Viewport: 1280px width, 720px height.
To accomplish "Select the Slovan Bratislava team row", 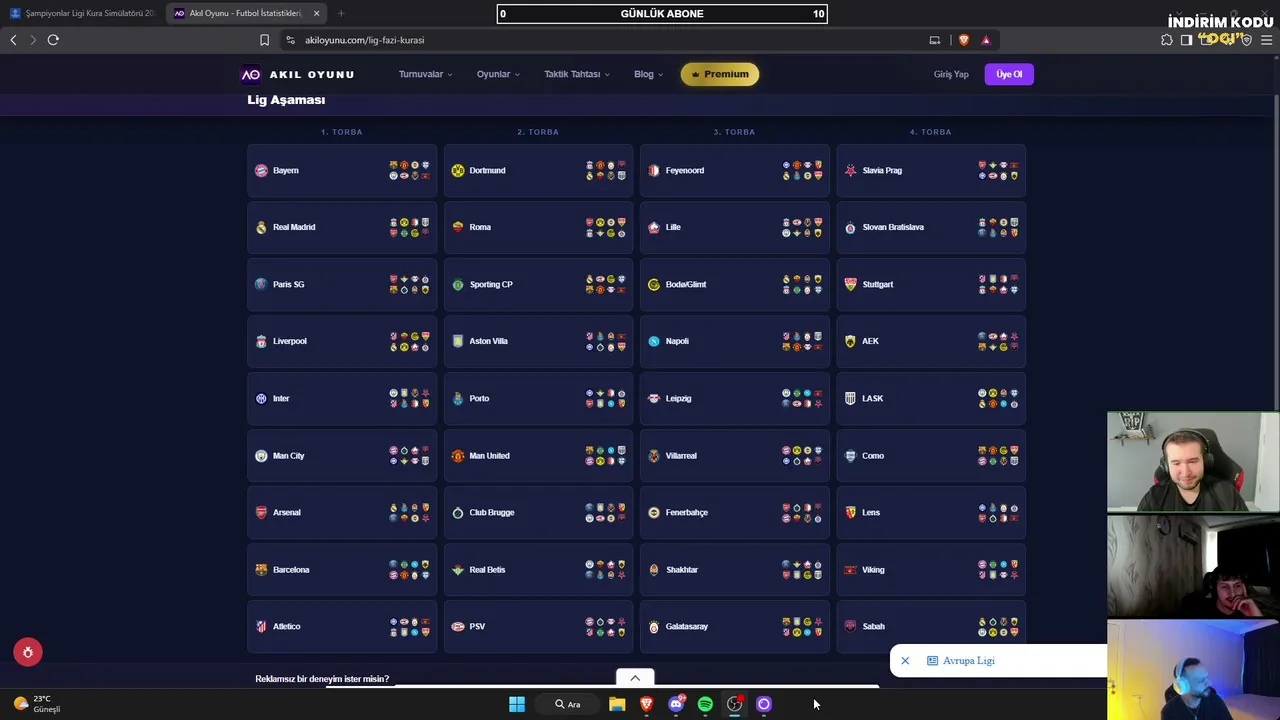I will pyautogui.click(x=931, y=228).
